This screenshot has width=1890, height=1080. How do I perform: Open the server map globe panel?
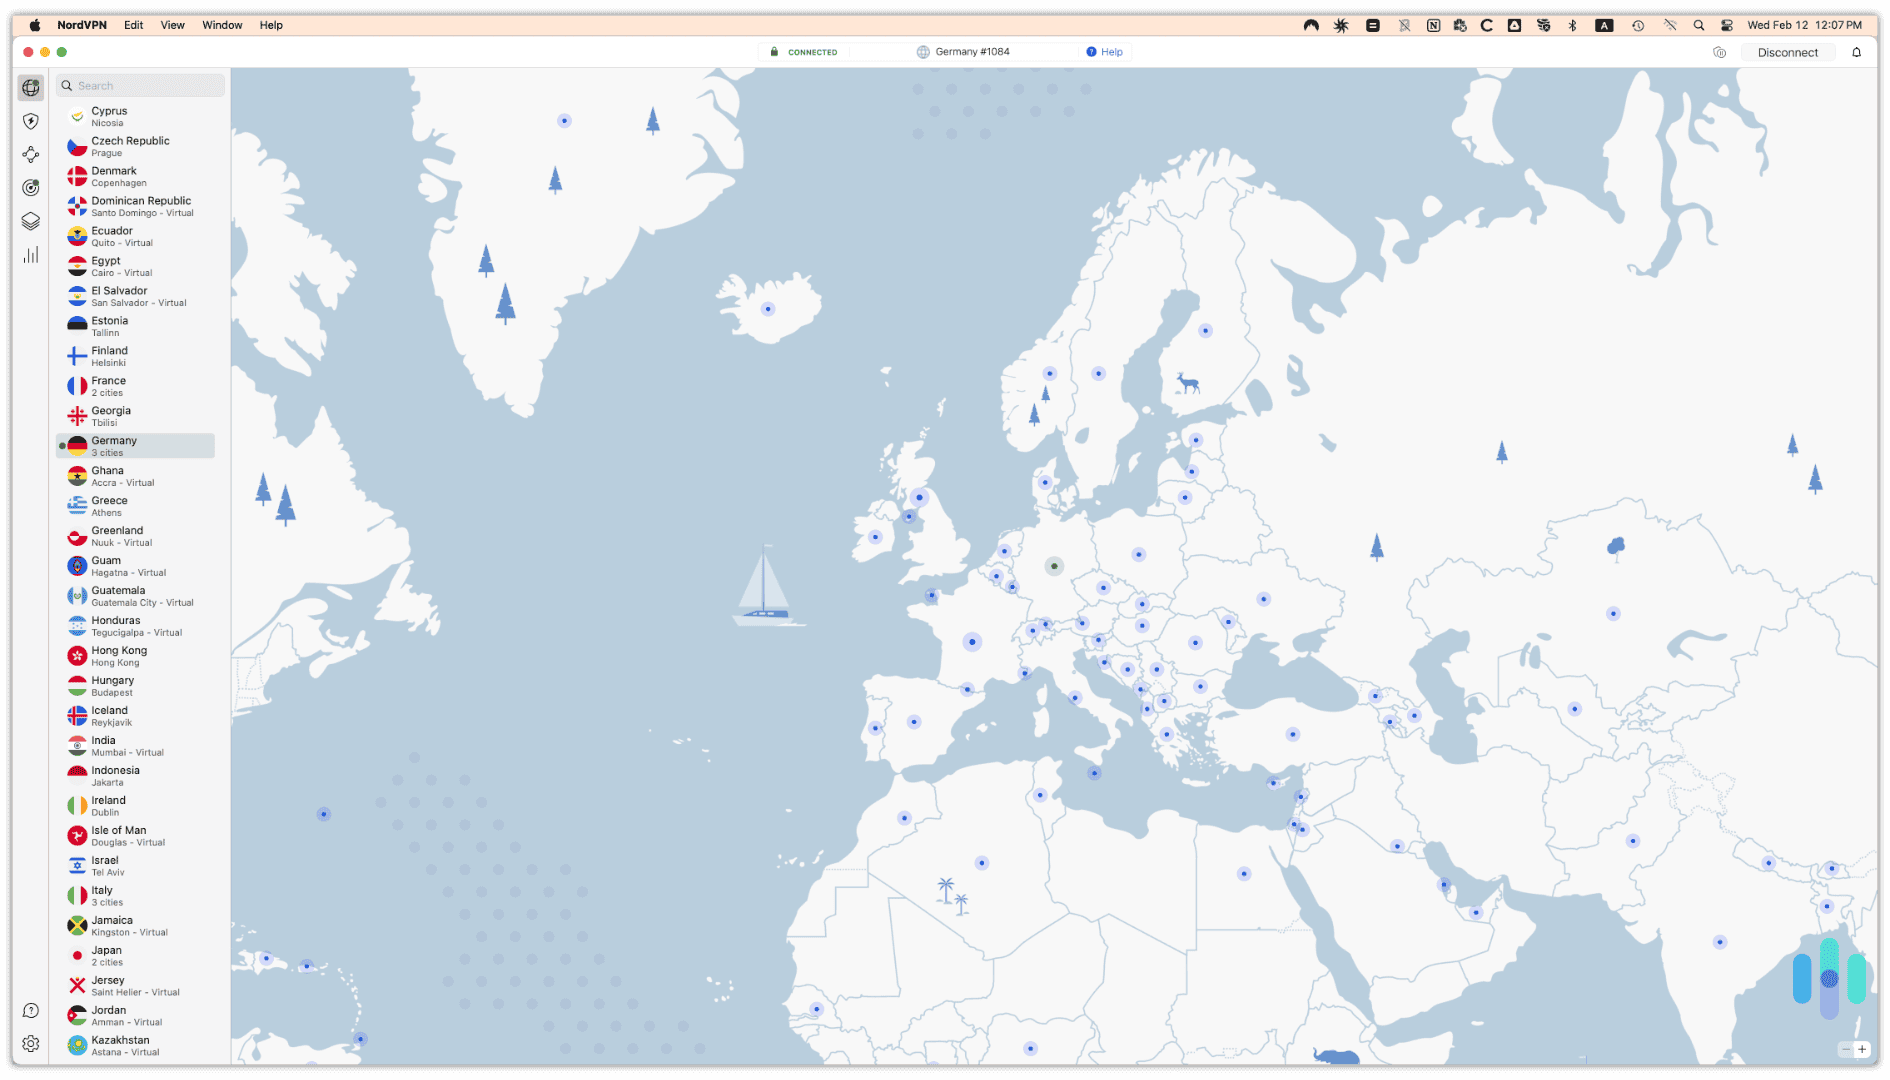coord(30,88)
